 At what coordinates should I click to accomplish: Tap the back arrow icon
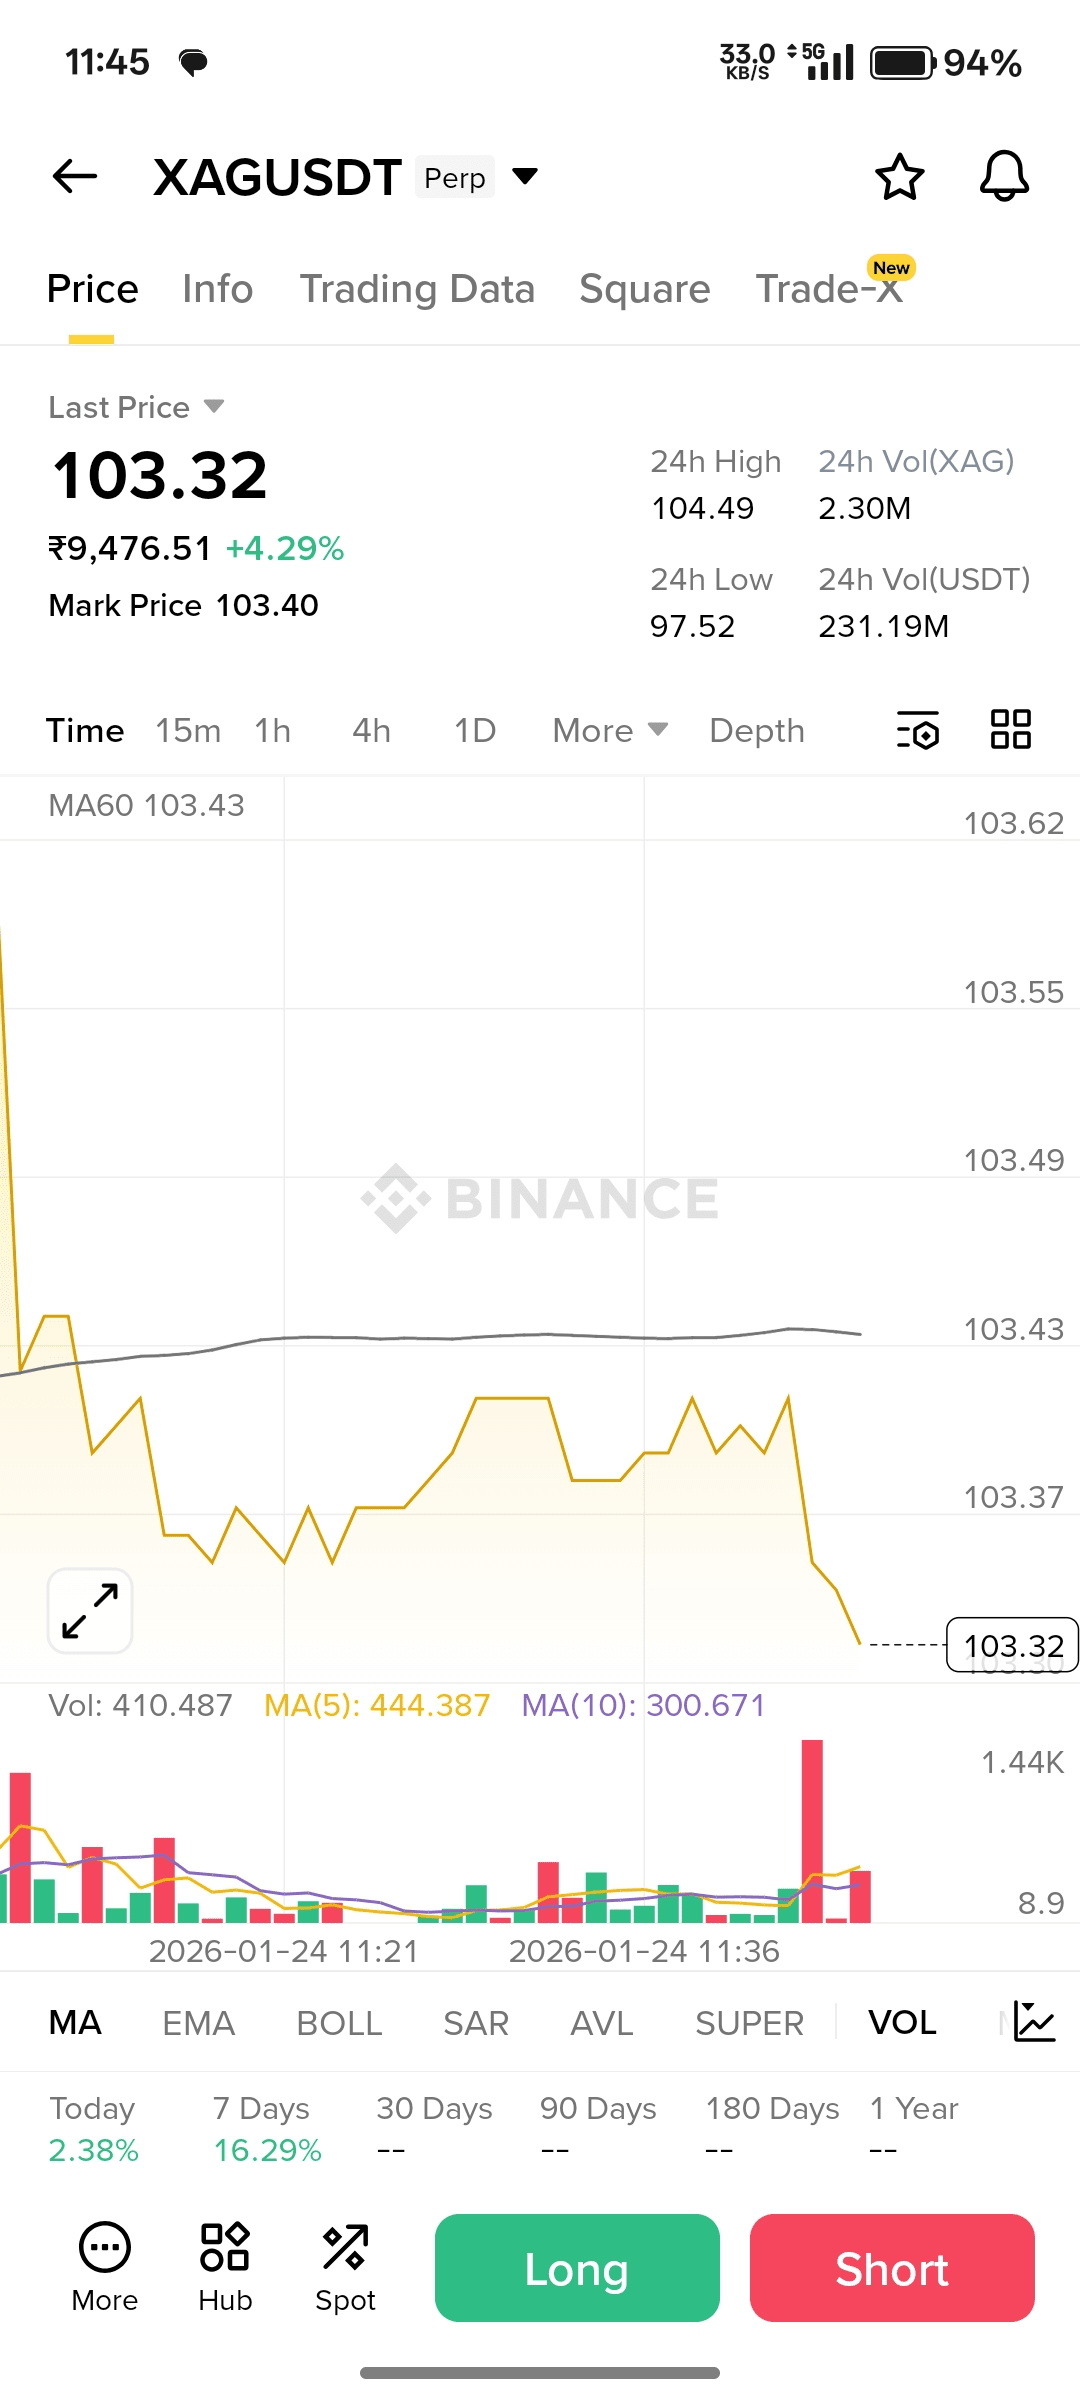click(75, 177)
